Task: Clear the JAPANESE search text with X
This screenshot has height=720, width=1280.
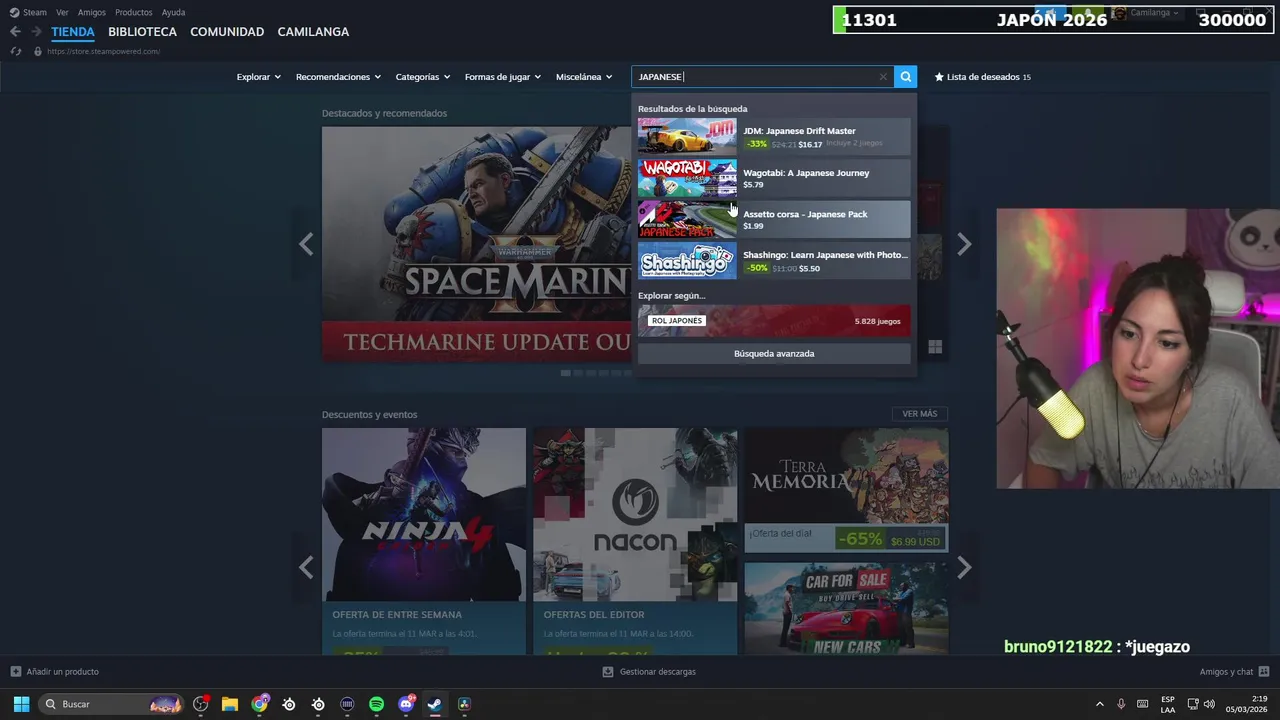Action: coord(883,77)
